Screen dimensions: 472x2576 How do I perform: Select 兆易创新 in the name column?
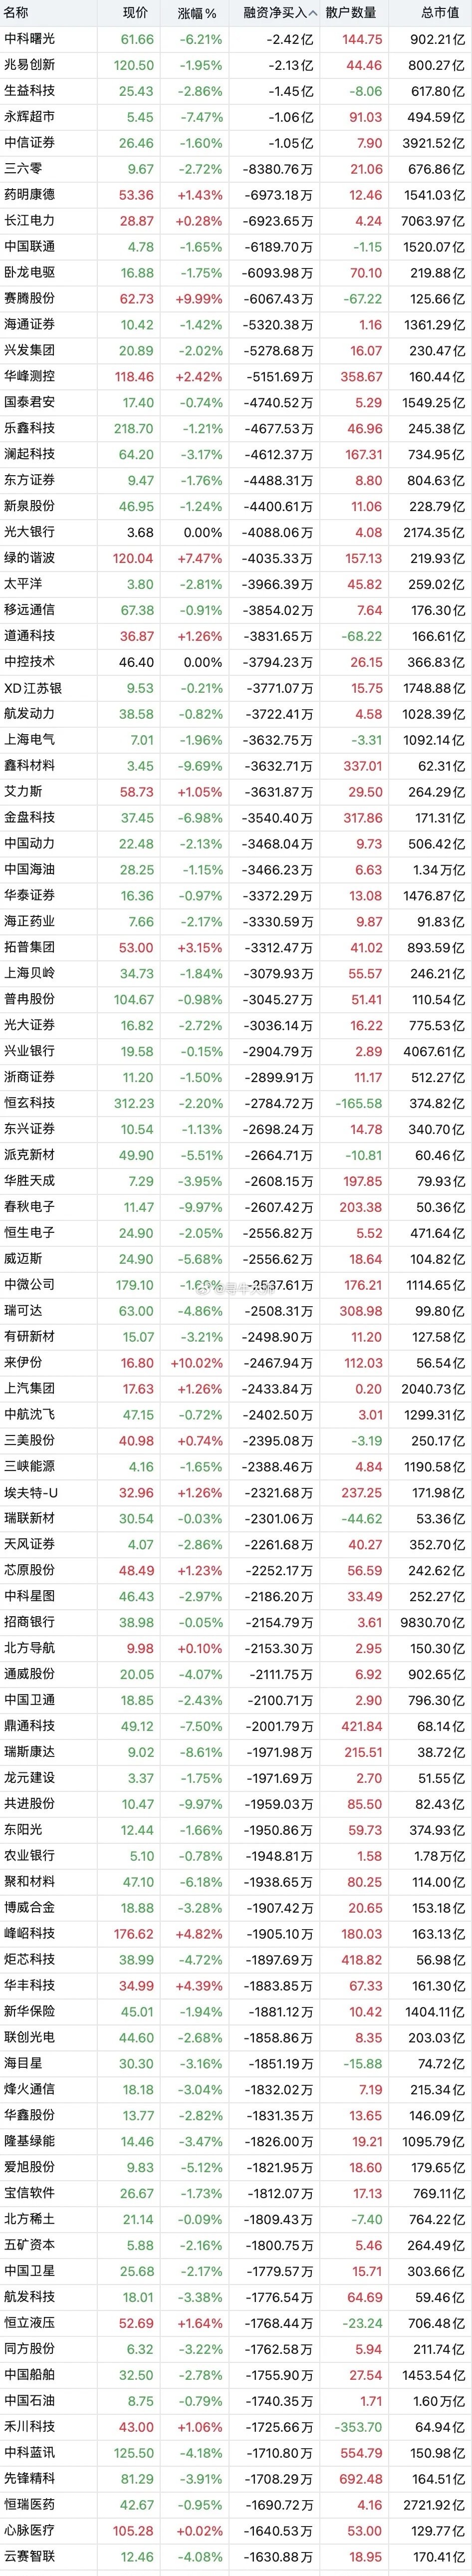[30, 65]
